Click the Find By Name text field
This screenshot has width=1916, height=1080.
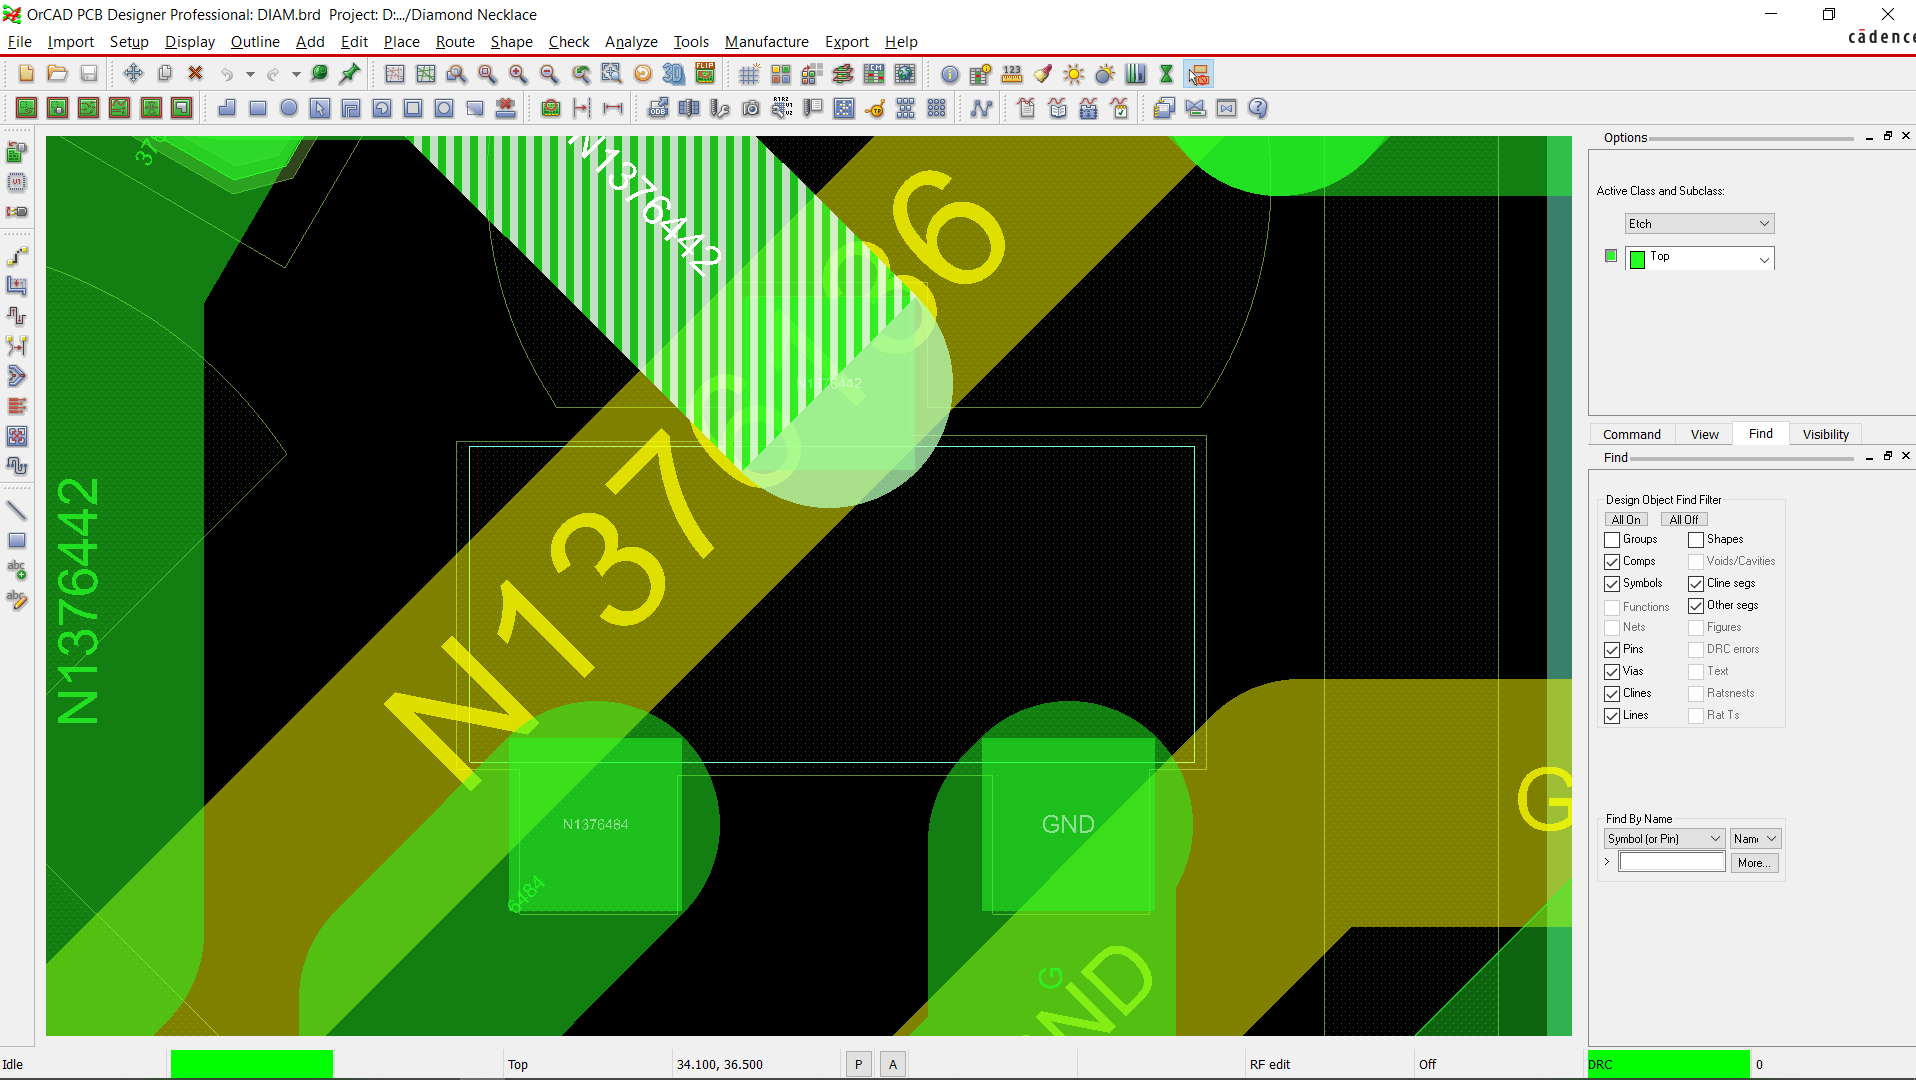point(1672,862)
